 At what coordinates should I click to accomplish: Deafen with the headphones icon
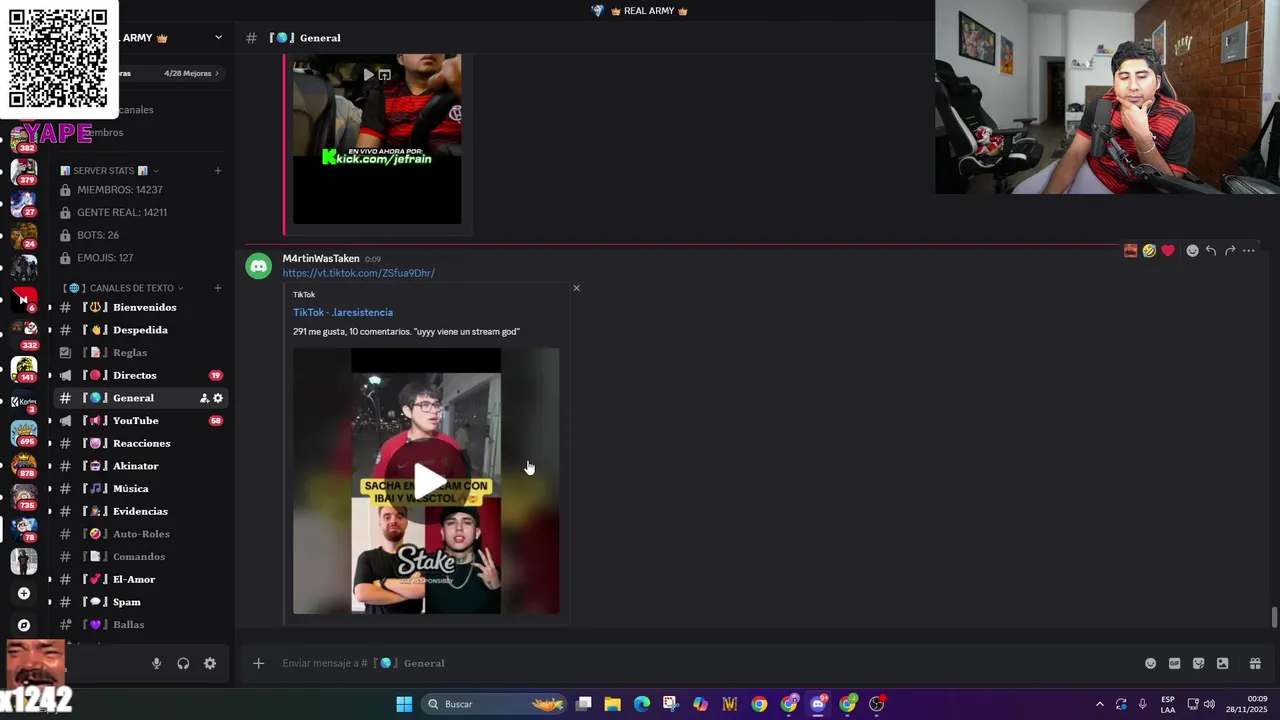(183, 663)
